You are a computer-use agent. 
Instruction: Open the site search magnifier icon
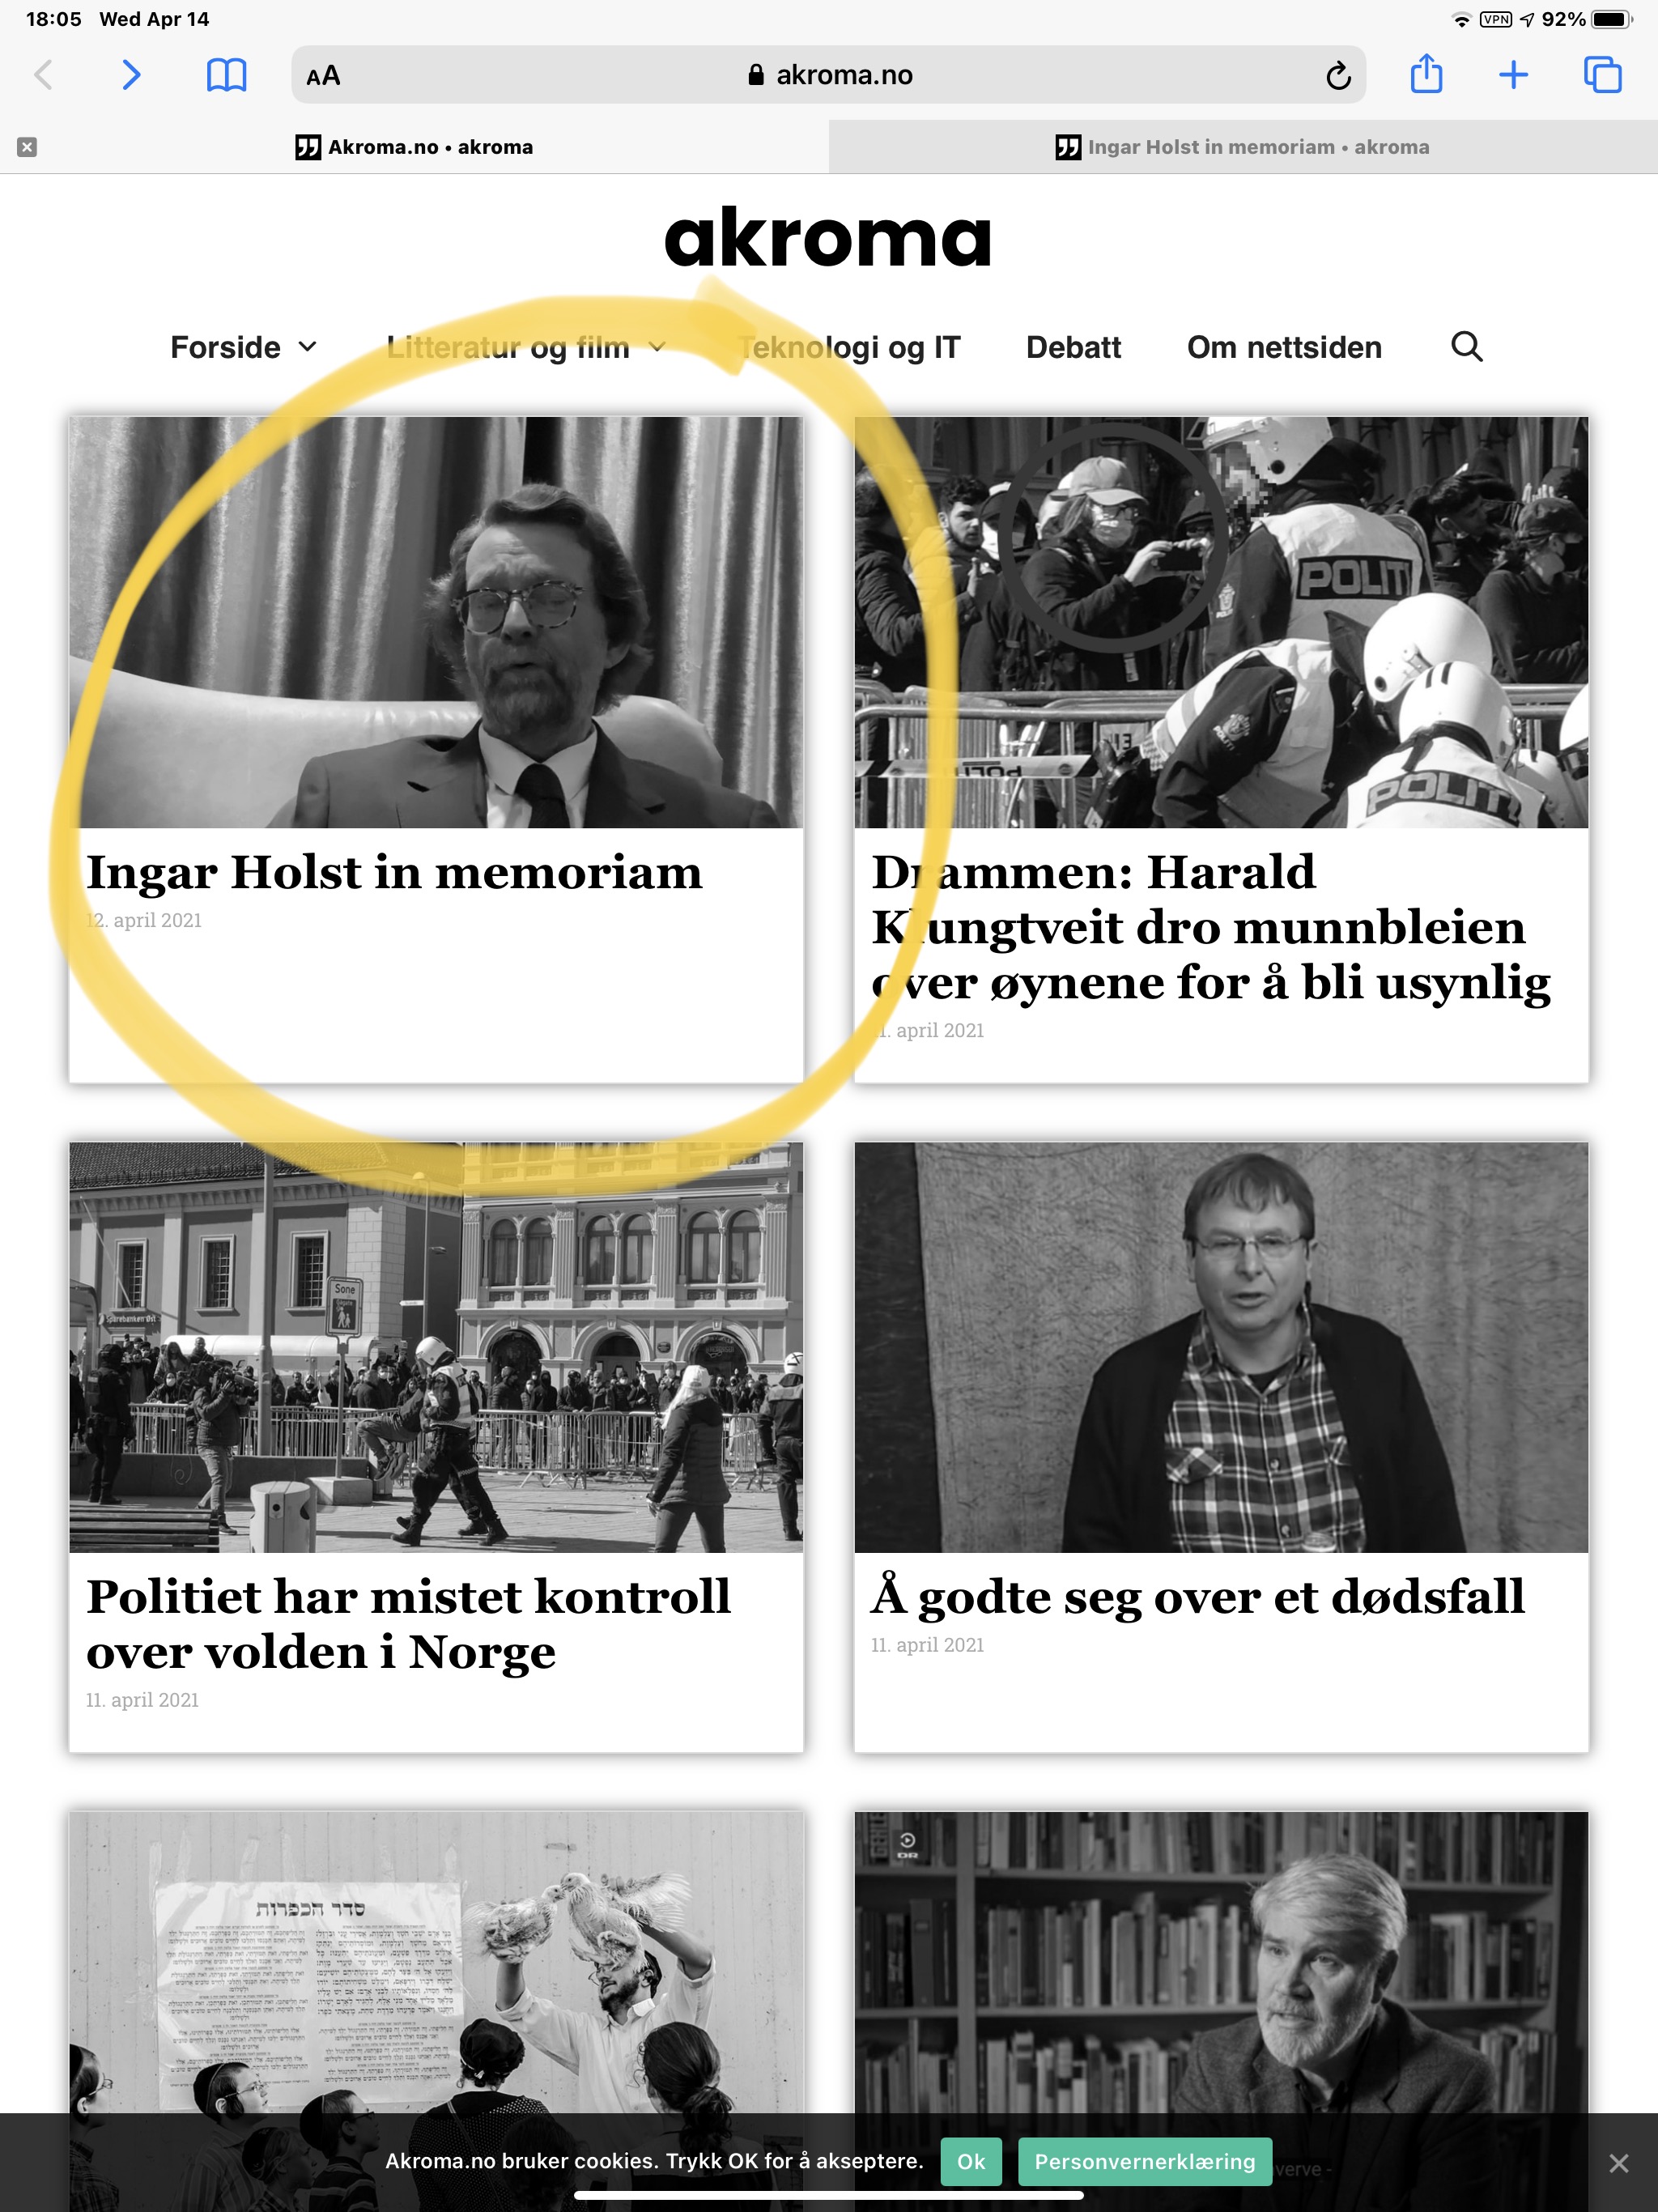pos(1467,346)
